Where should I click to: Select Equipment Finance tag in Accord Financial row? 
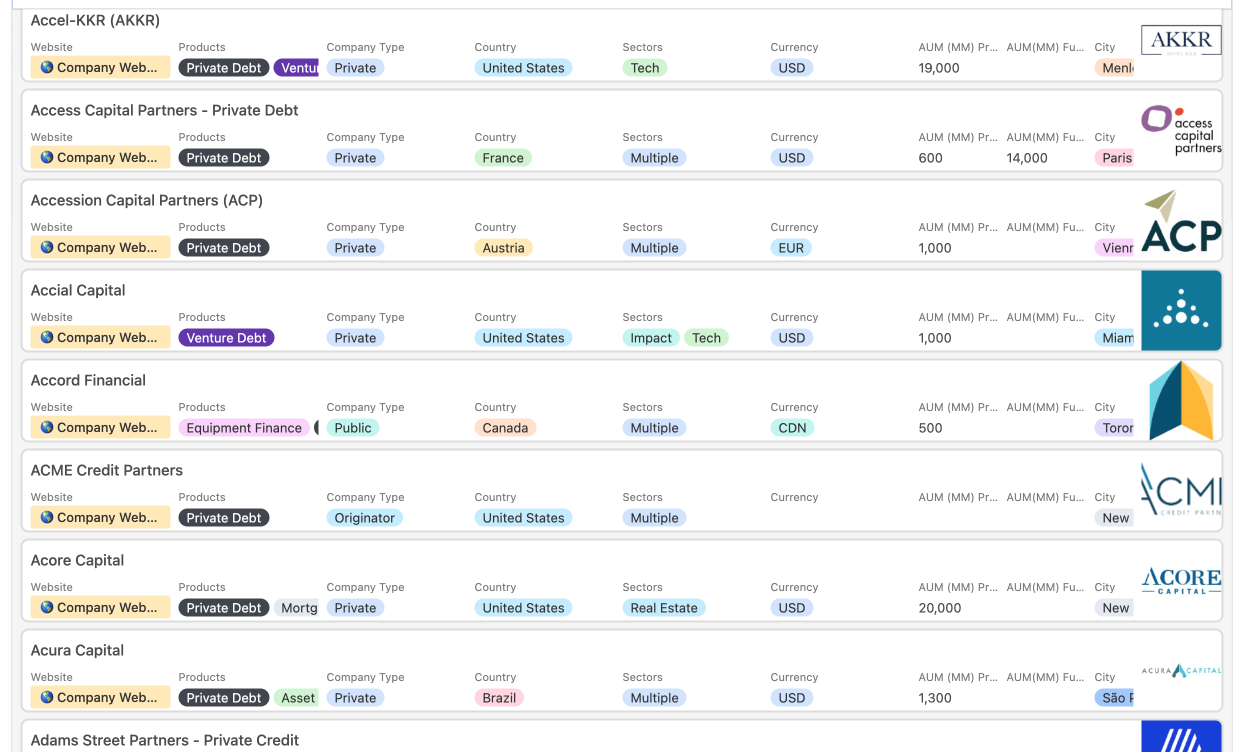click(244, 428)
